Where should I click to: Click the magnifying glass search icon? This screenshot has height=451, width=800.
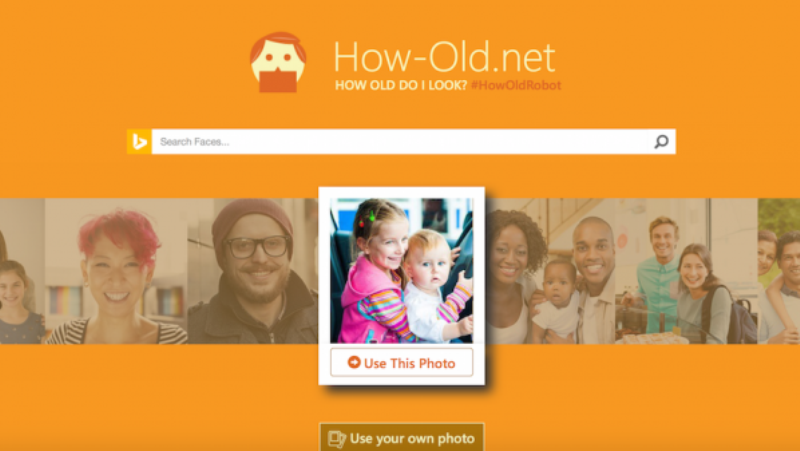click(661, 141)
